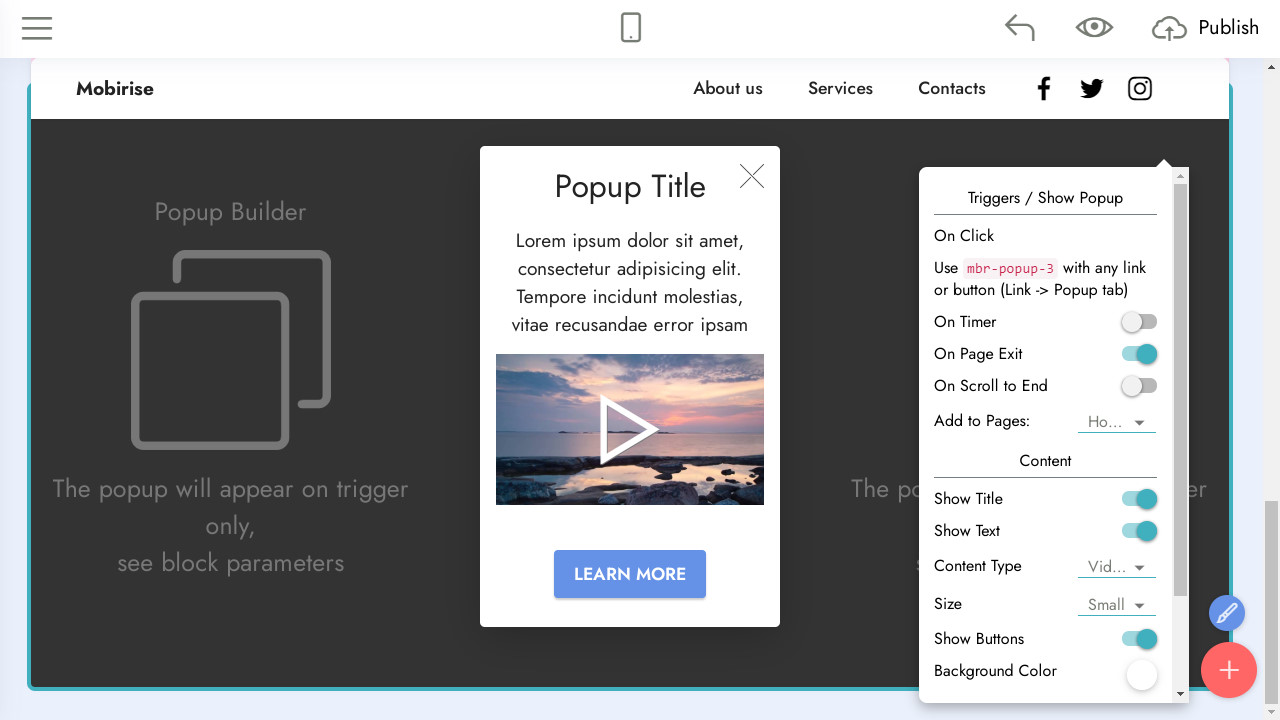Enable the On Timer trigger
The height and width of the screenshot is (720, 1280).
(x=1139, y=322)
